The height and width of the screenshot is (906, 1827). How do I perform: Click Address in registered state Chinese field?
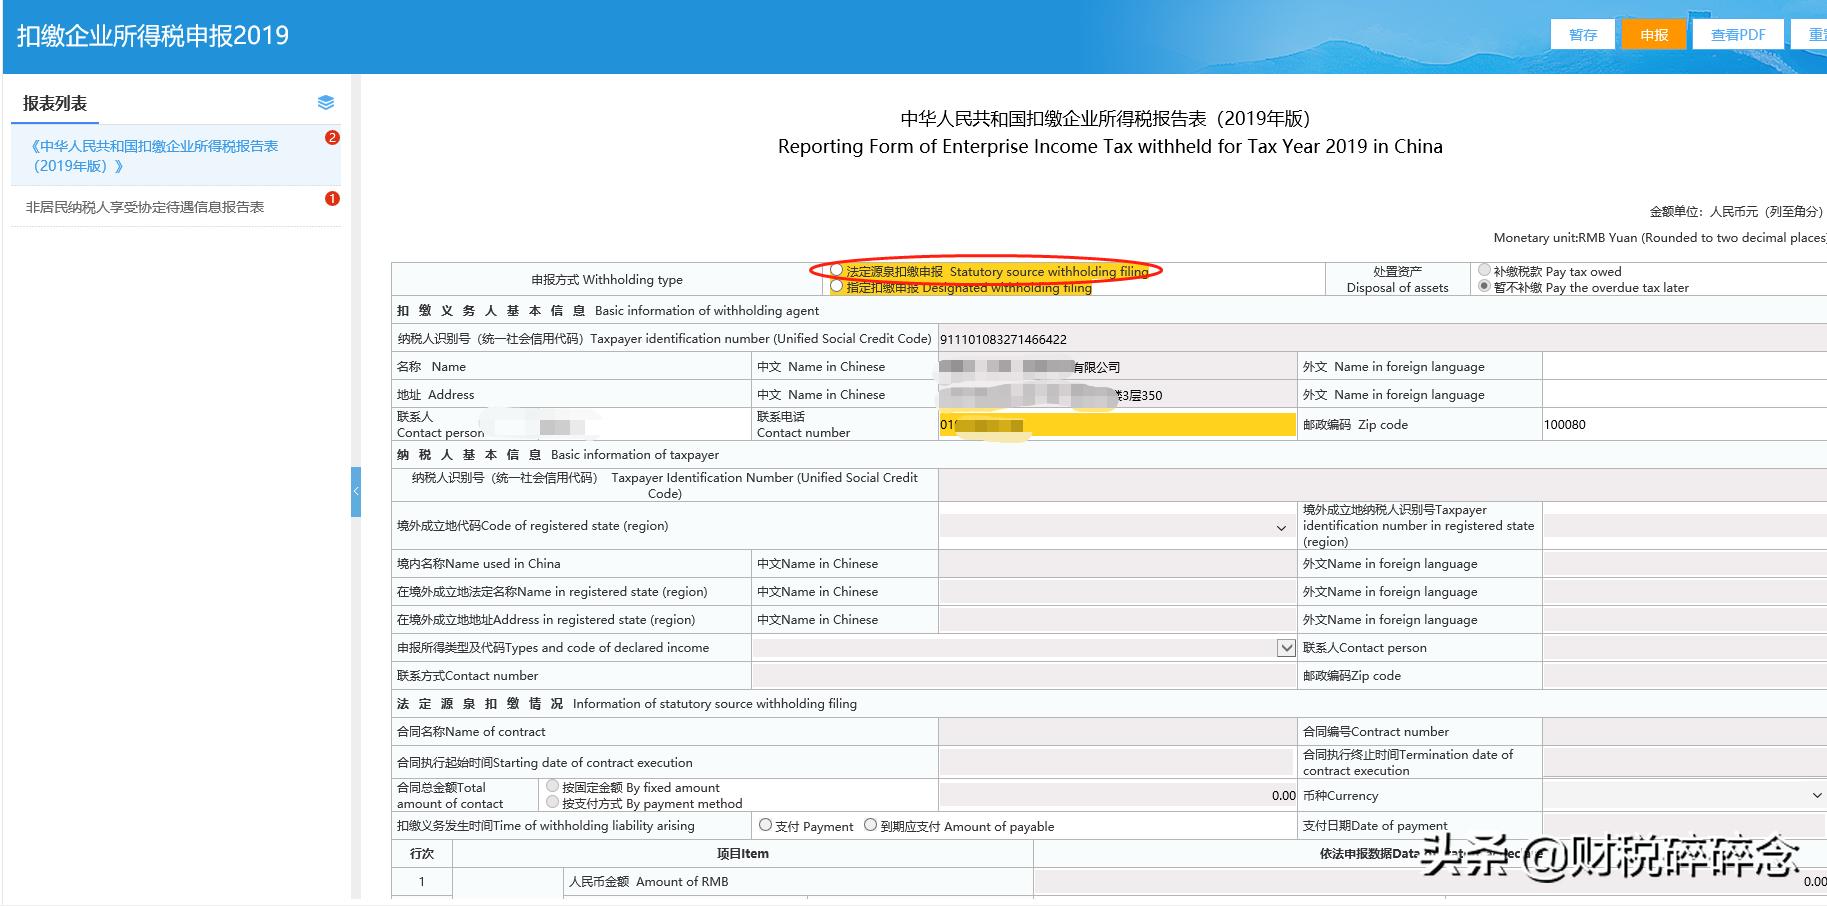click(1117, 620)
